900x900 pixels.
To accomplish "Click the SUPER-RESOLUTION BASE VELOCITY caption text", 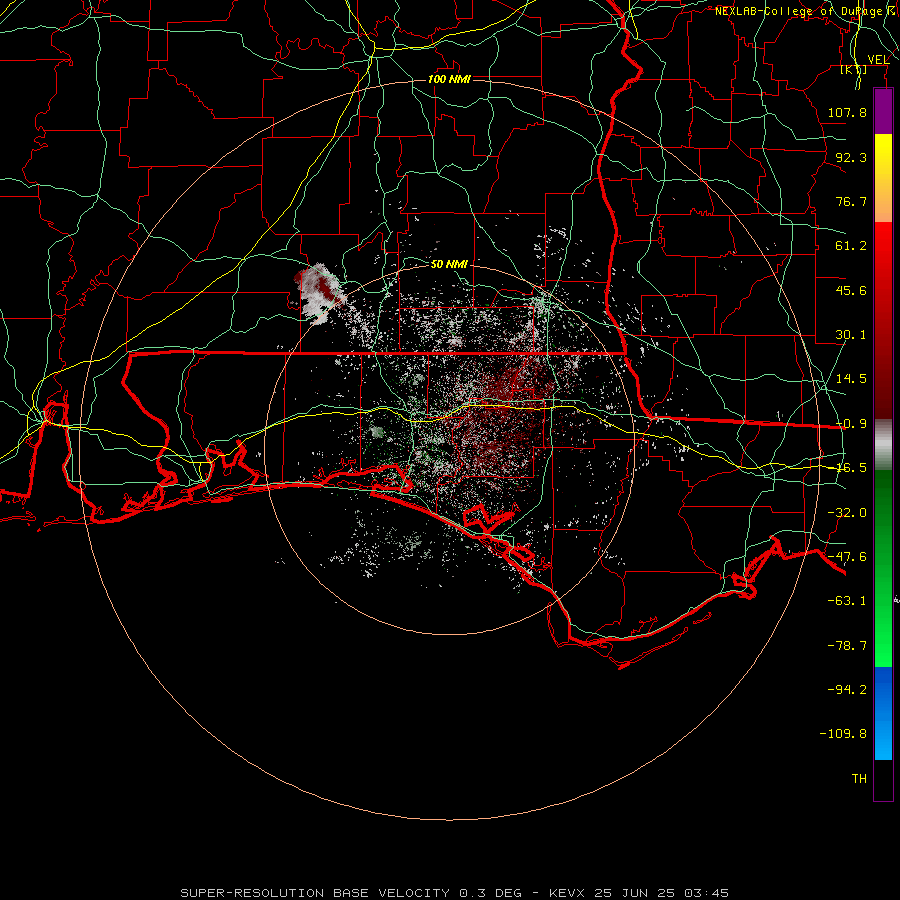I will [x=315, y=893].
